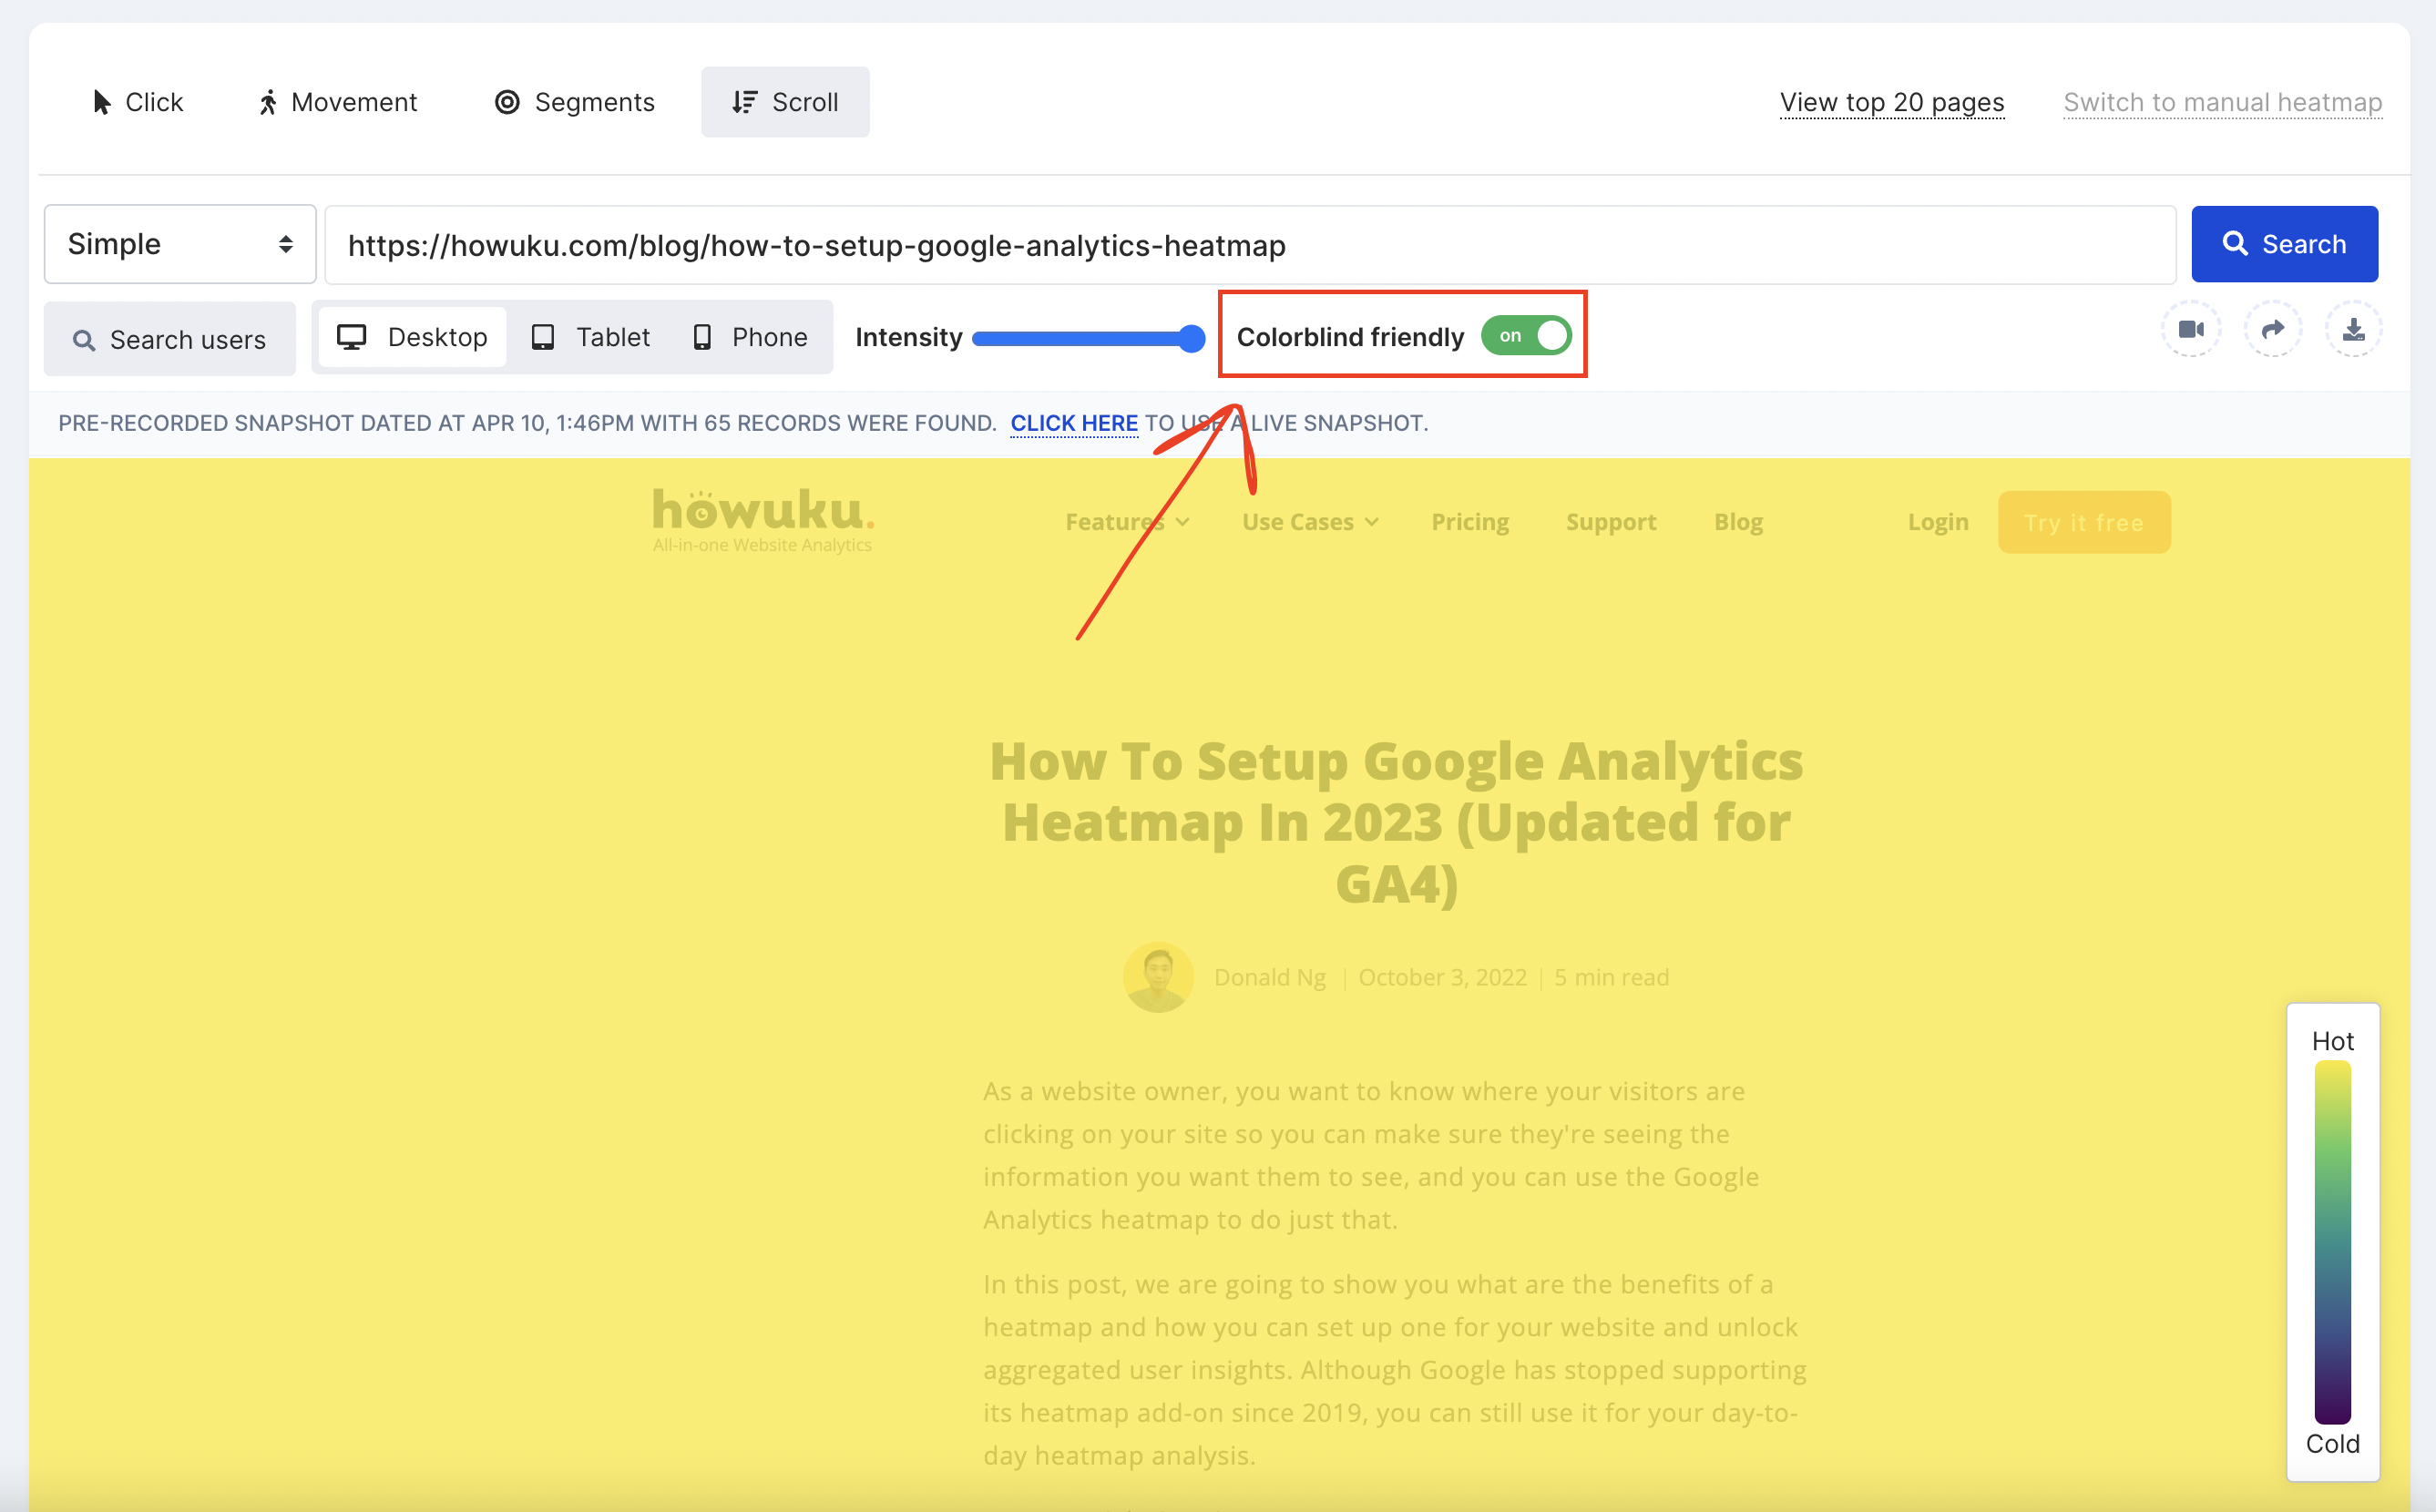Click the video recording camera icon
Viewport: 2436px width, 1512px height.
pos(2191,329)
